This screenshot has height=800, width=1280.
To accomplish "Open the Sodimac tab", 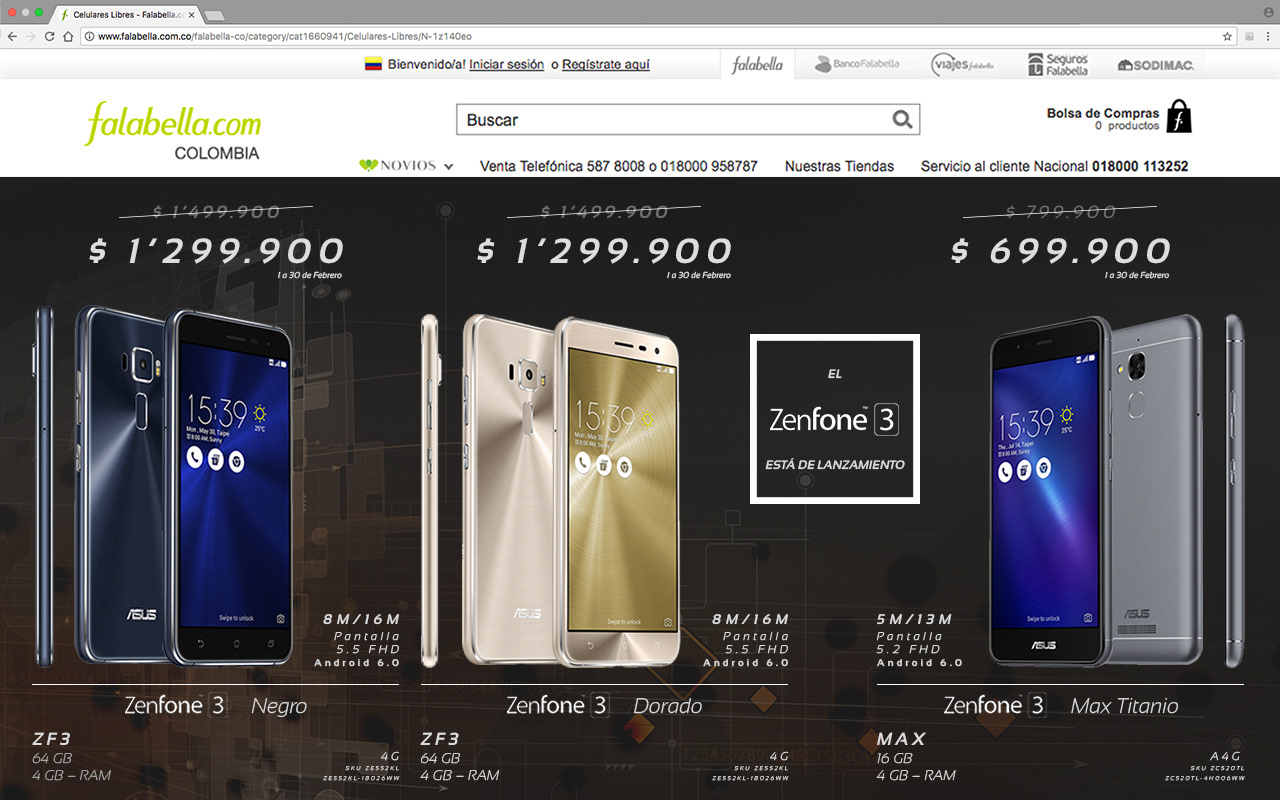I will 1155,65.
